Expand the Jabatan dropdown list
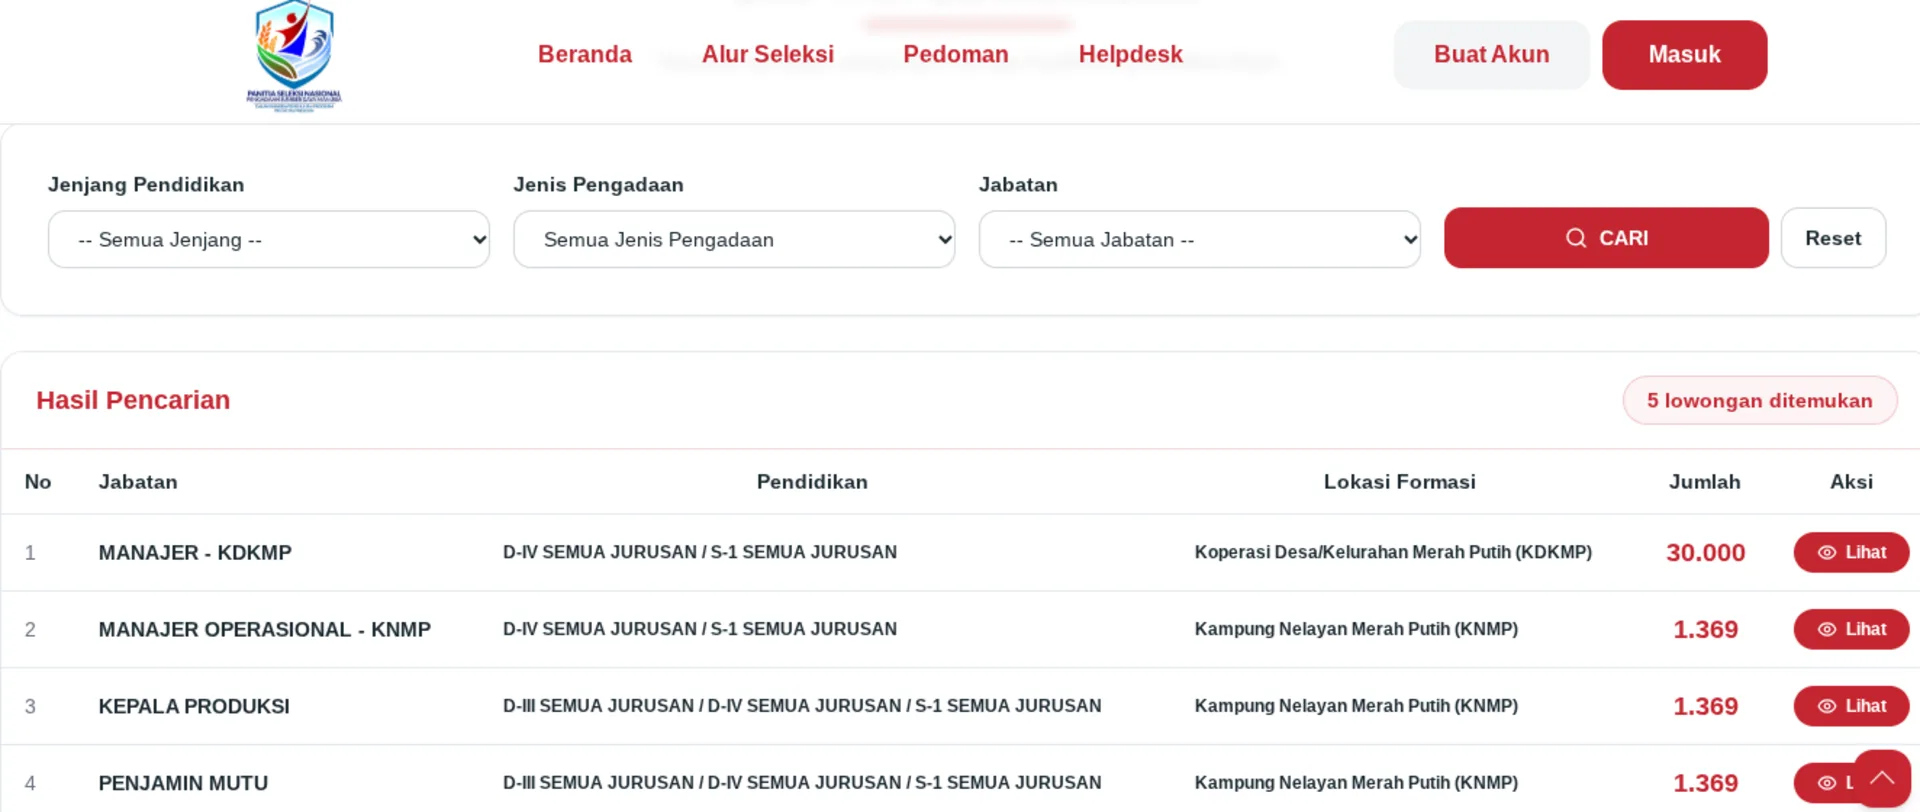 [1199, 239]
